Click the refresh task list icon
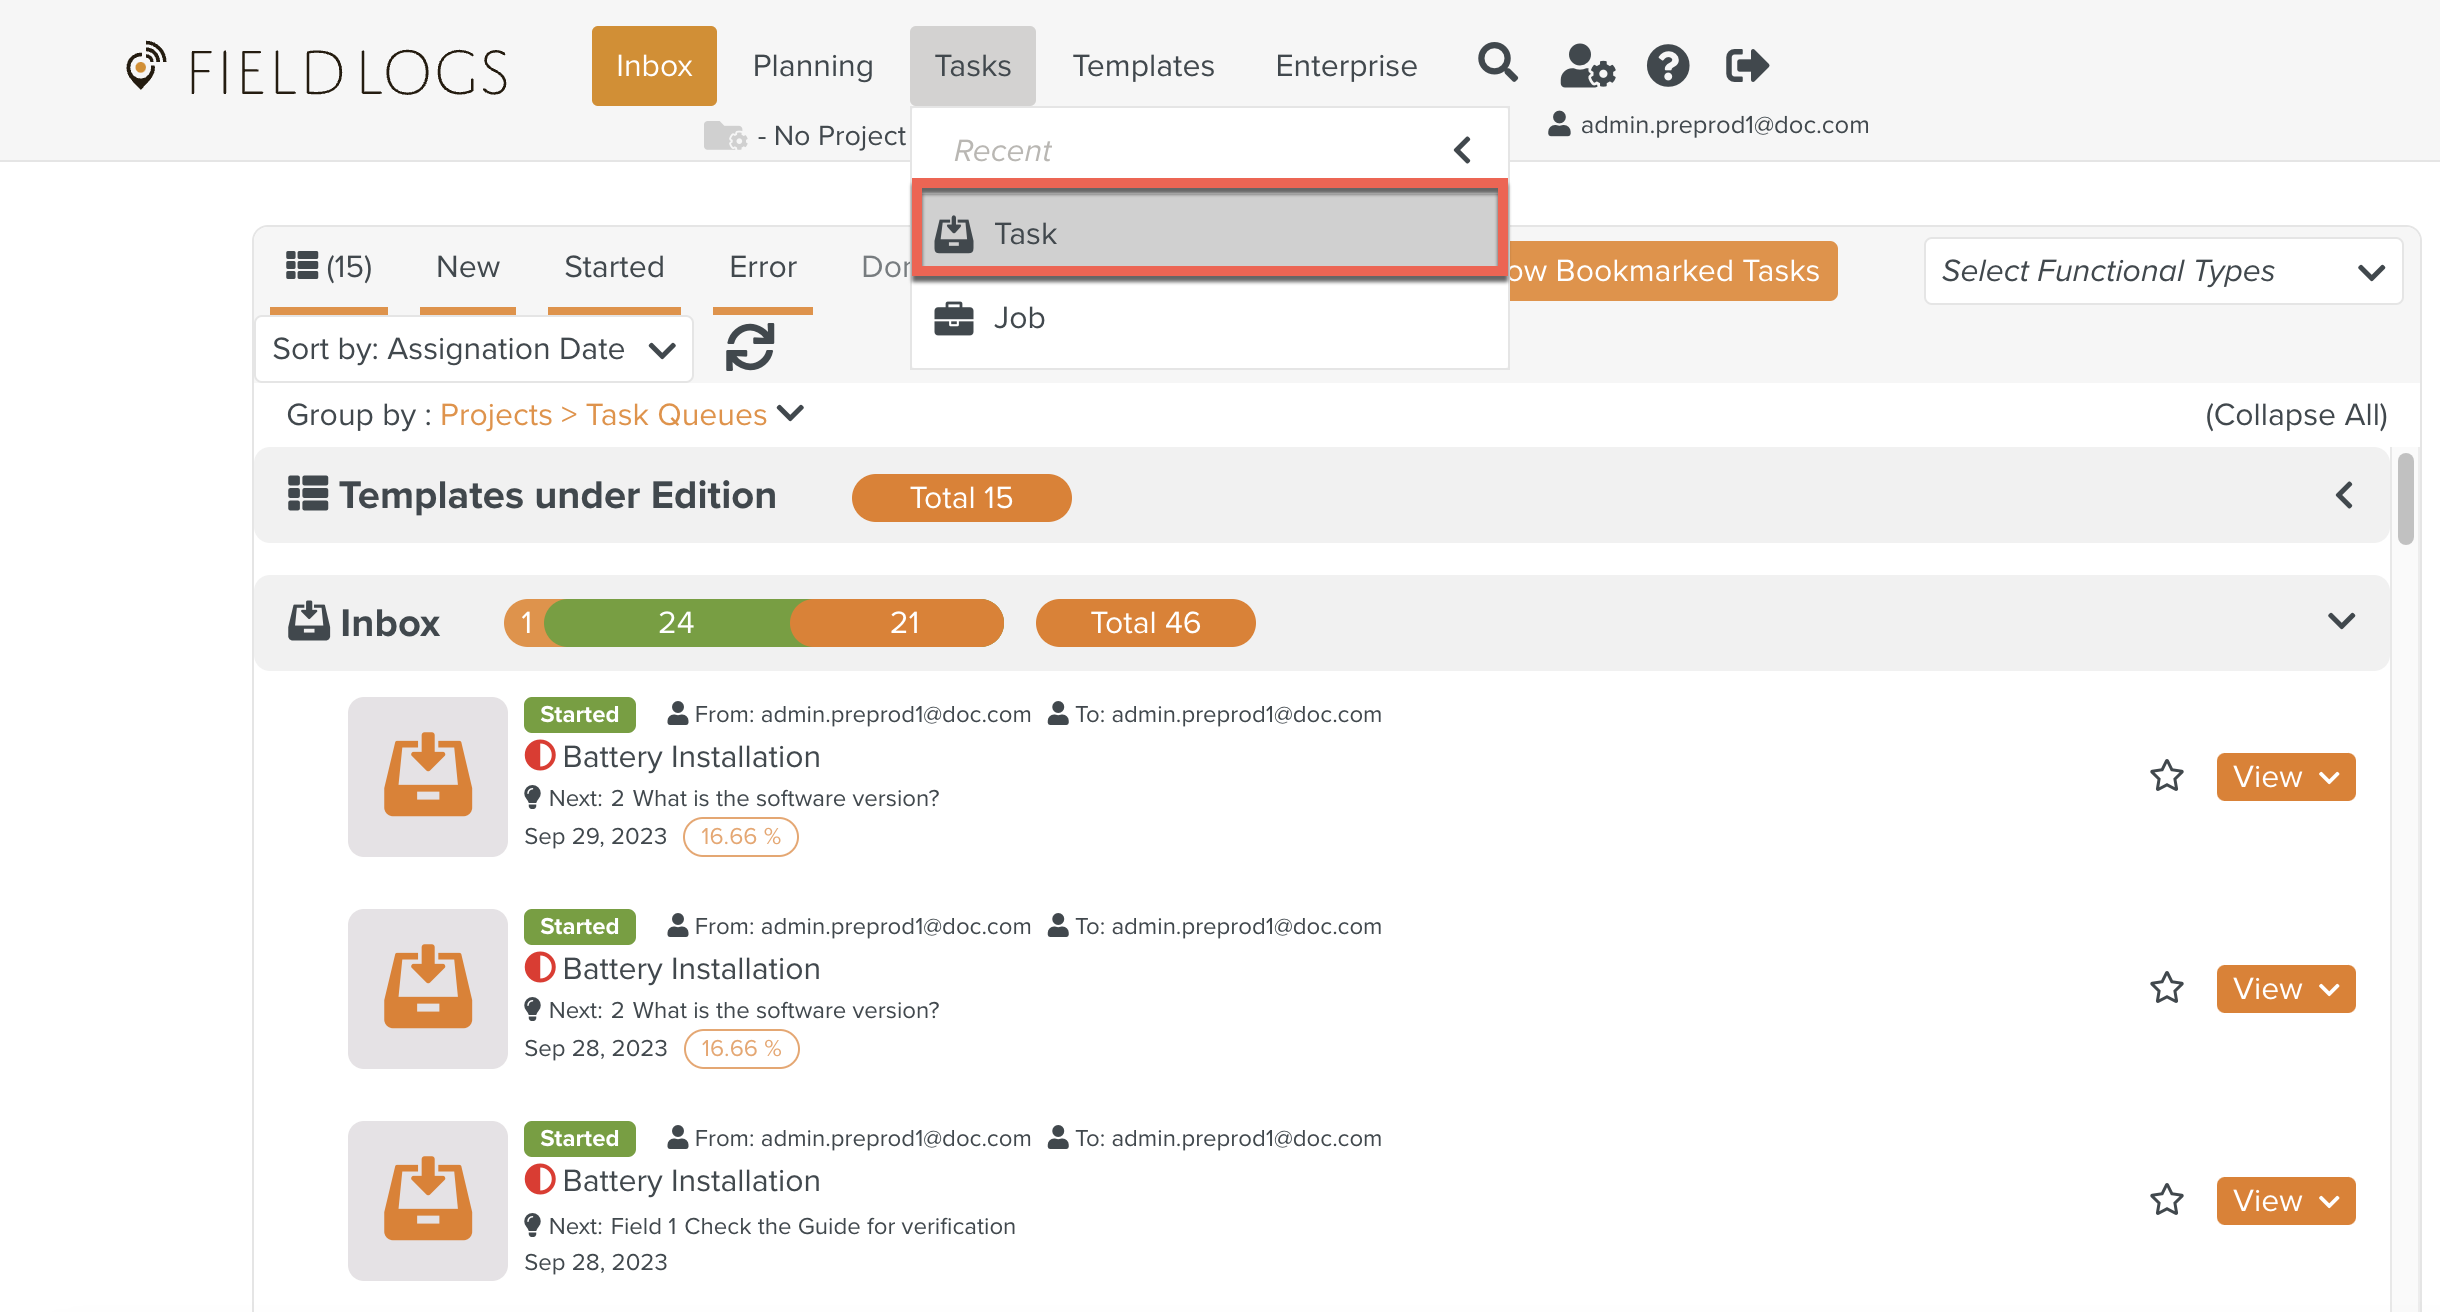This screenshot has height=1312, width=2440. pos(749,347)
